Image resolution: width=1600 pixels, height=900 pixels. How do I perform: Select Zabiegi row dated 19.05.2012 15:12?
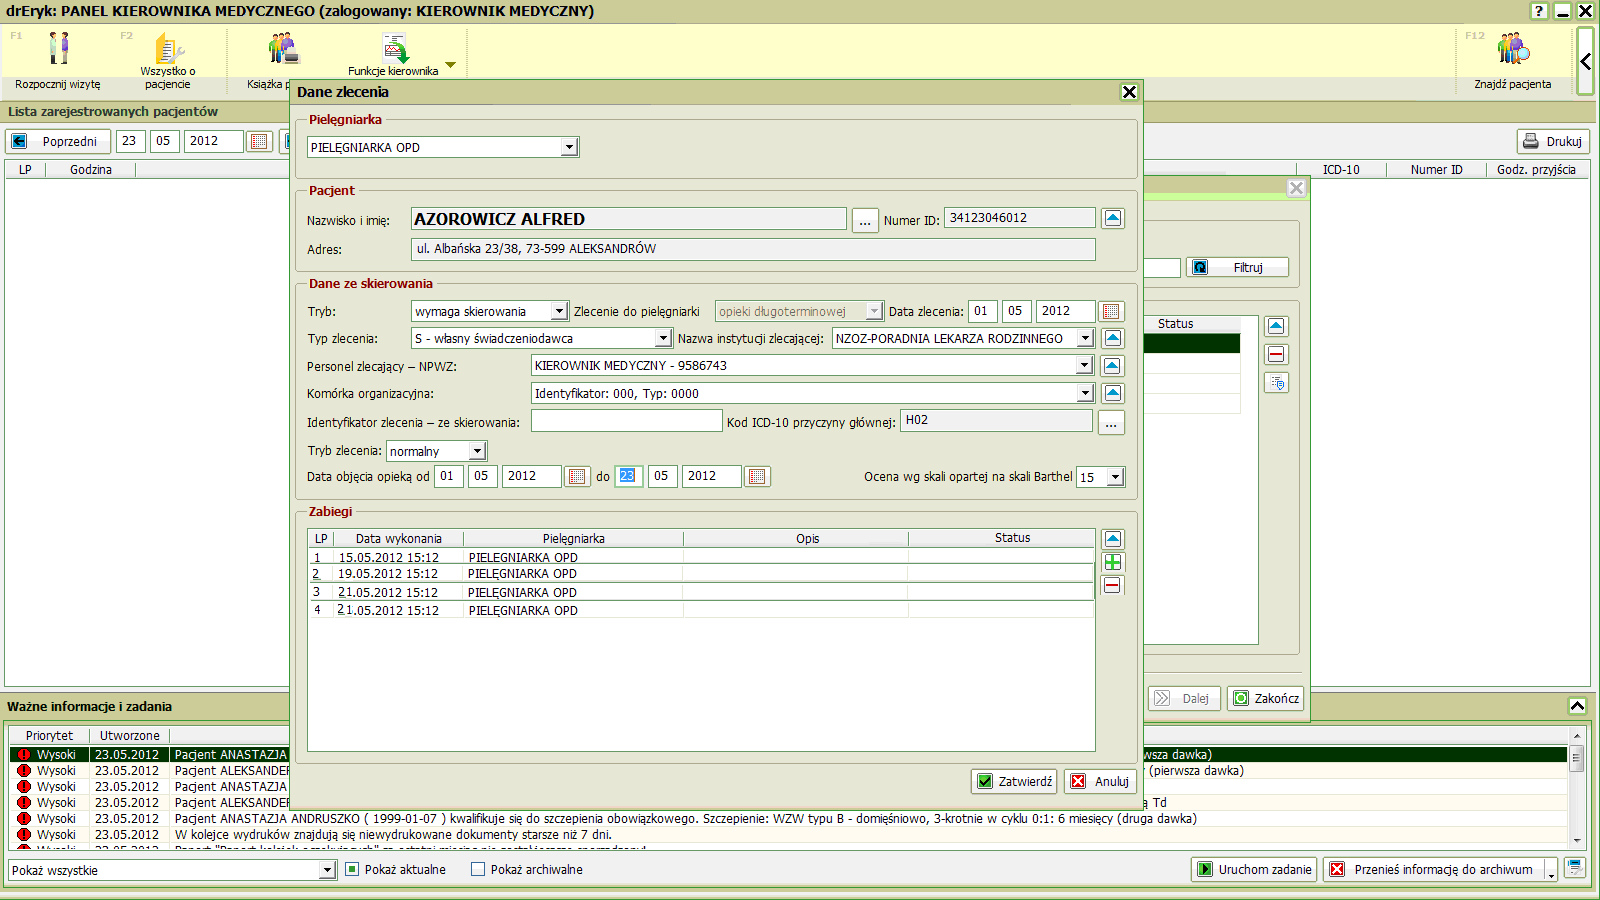(x=700, y=574)
